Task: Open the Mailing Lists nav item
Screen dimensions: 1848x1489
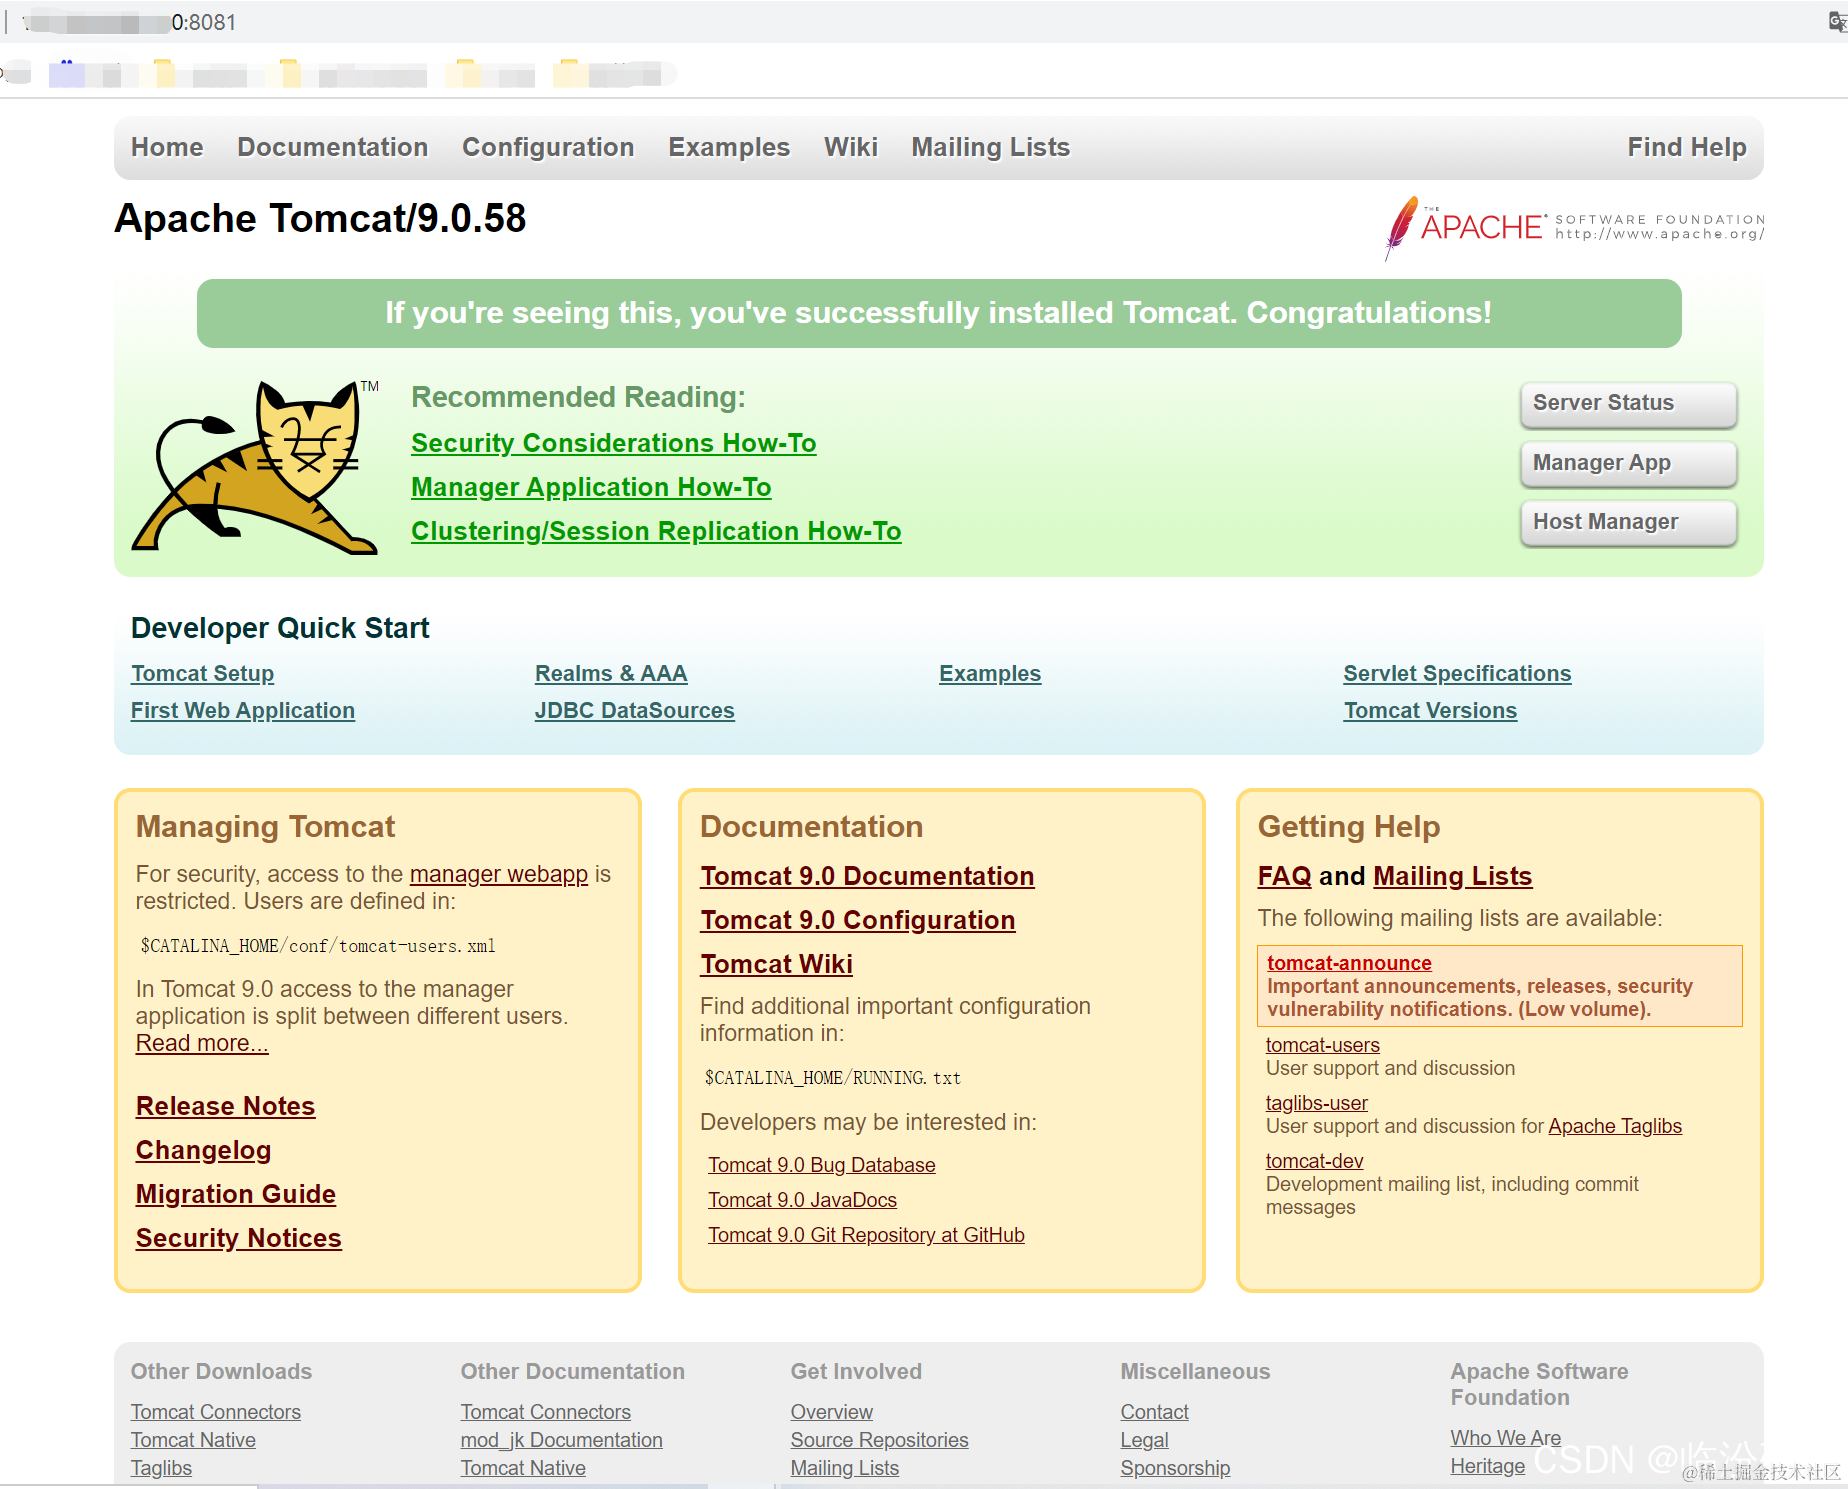Action: point(990,147)
